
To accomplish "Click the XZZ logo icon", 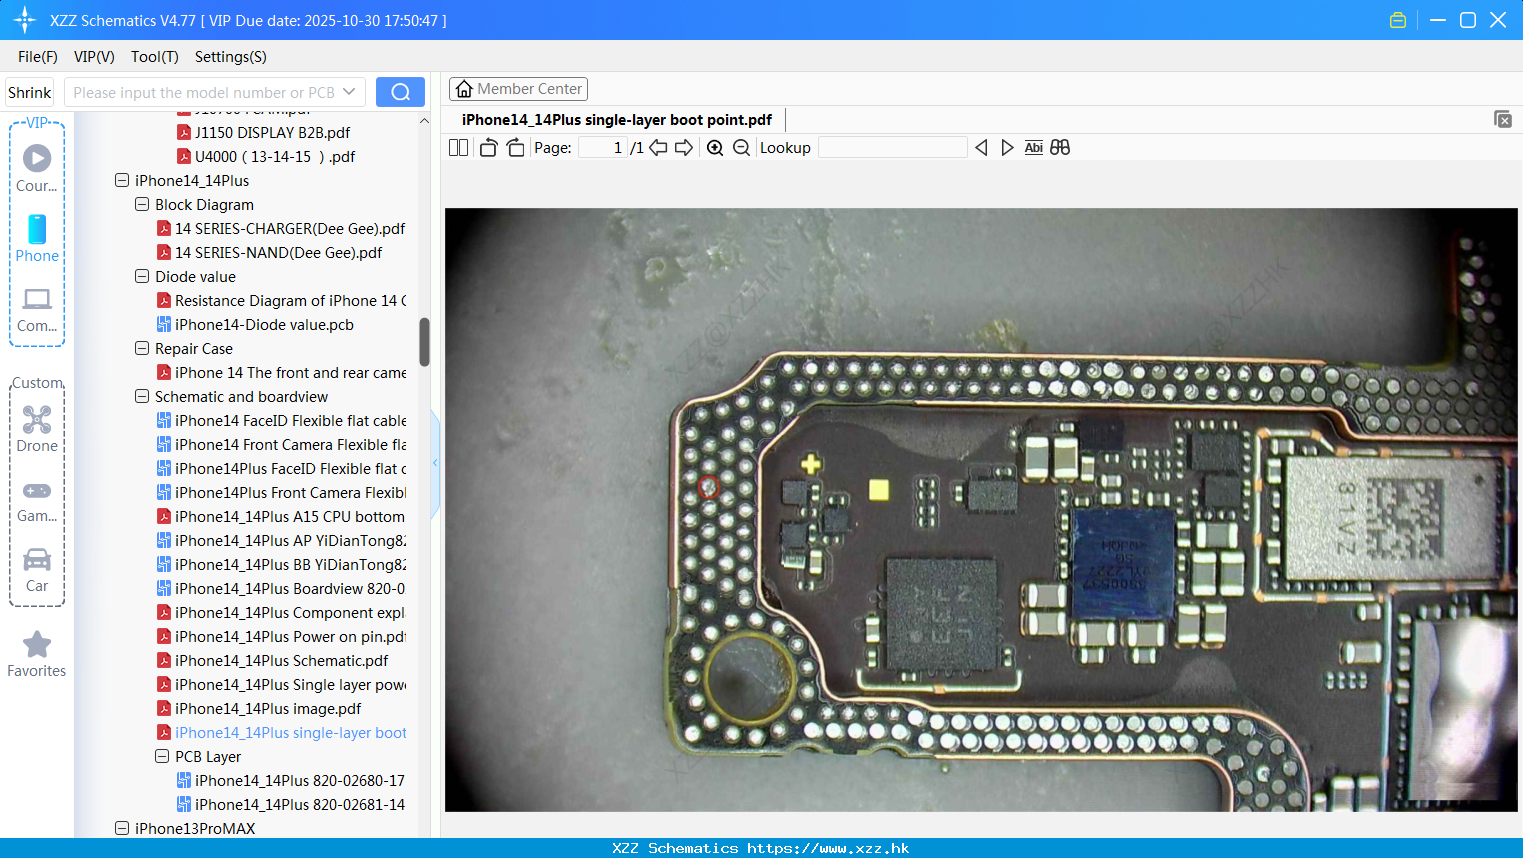I will point(25,20).
